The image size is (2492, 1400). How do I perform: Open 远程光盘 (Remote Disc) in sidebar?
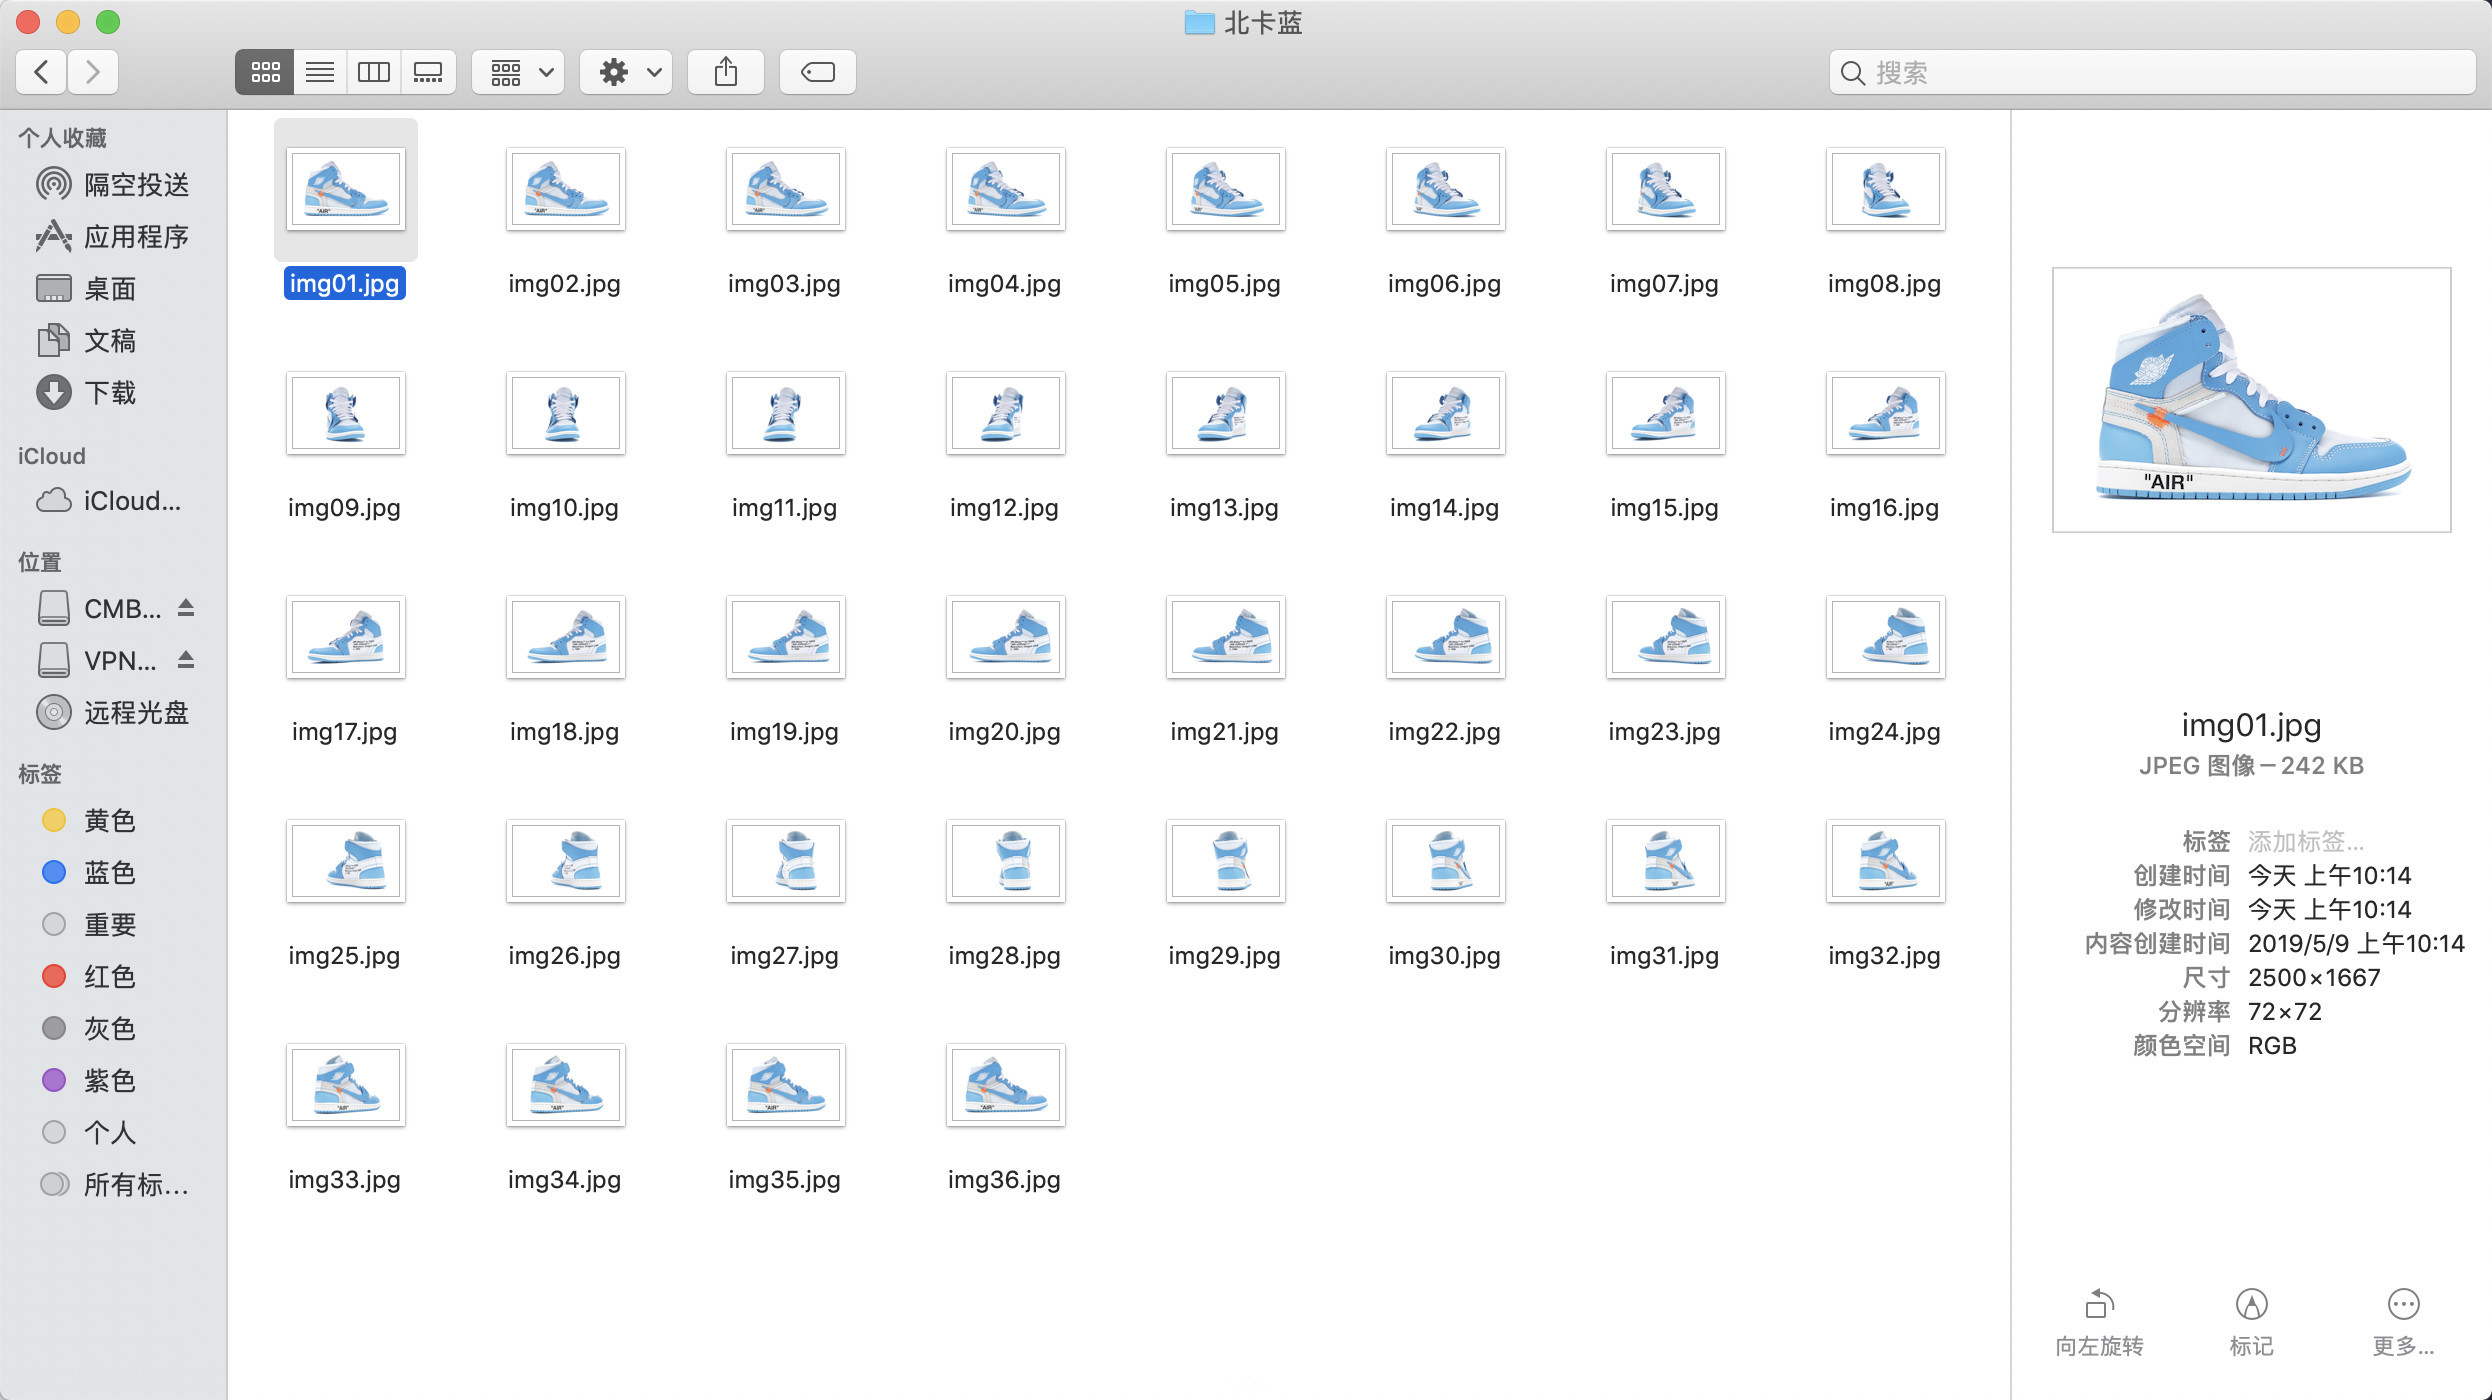(x=113, y=712)
